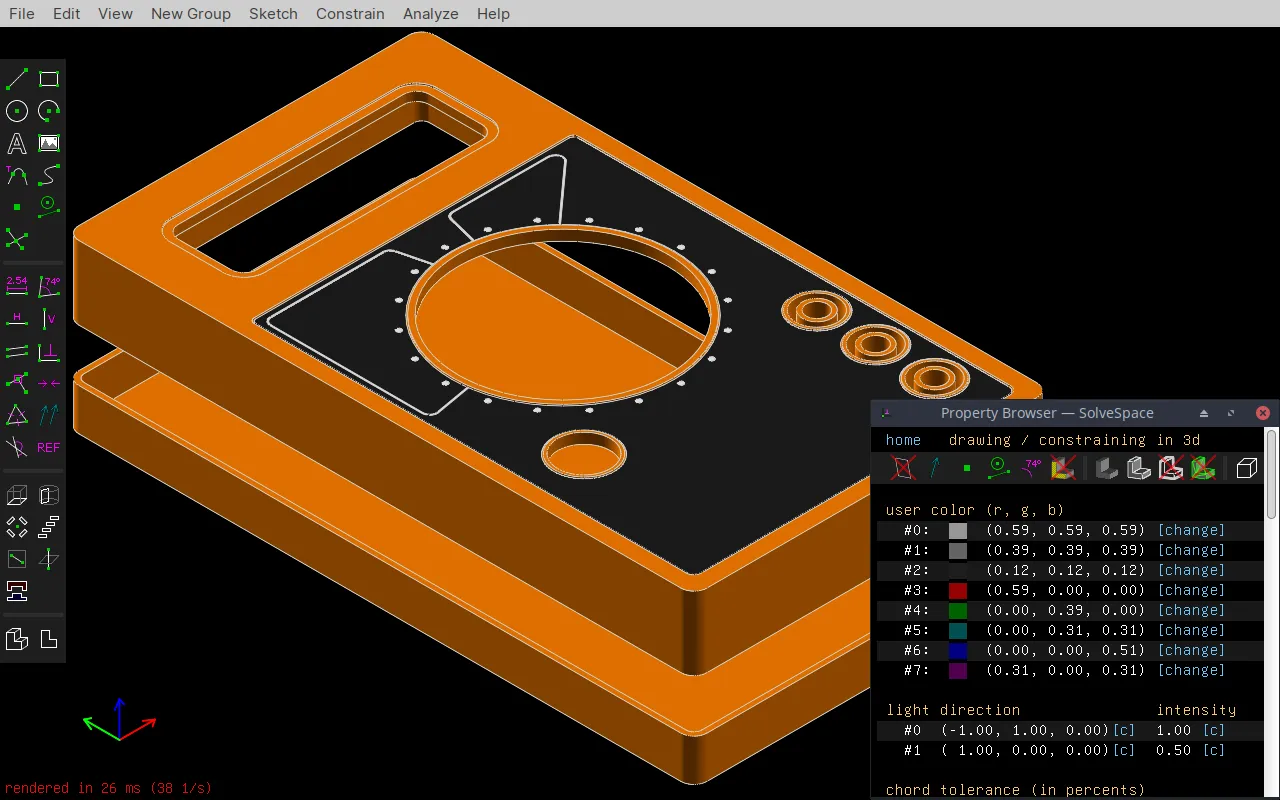Activate the Tangent Arc tool

pyautogui.click(x=16, y=175)
